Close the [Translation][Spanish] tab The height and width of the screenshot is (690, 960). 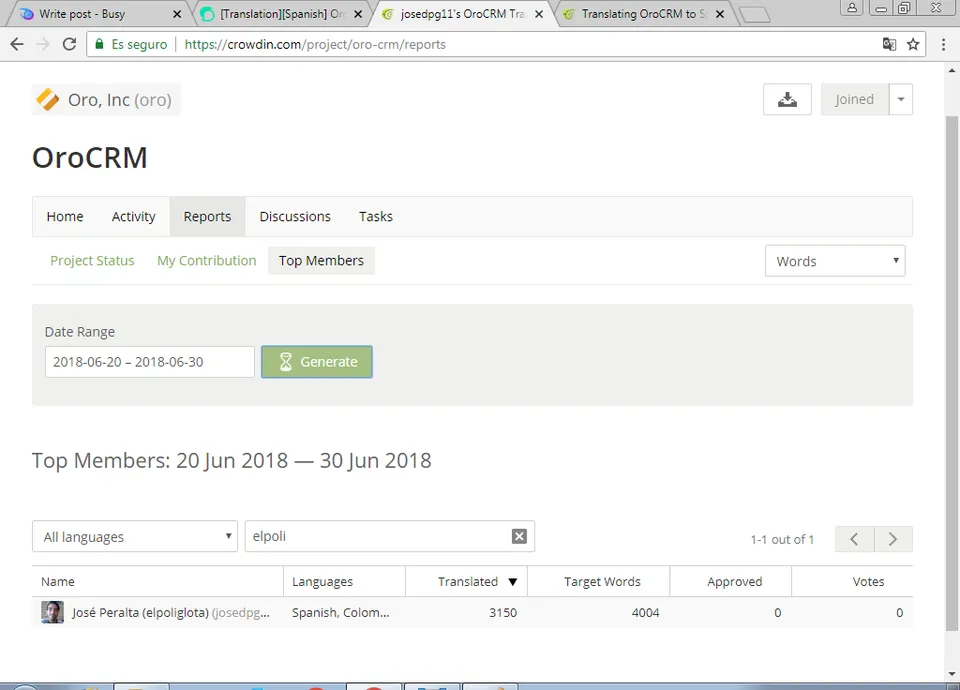(x=358, y=13)
